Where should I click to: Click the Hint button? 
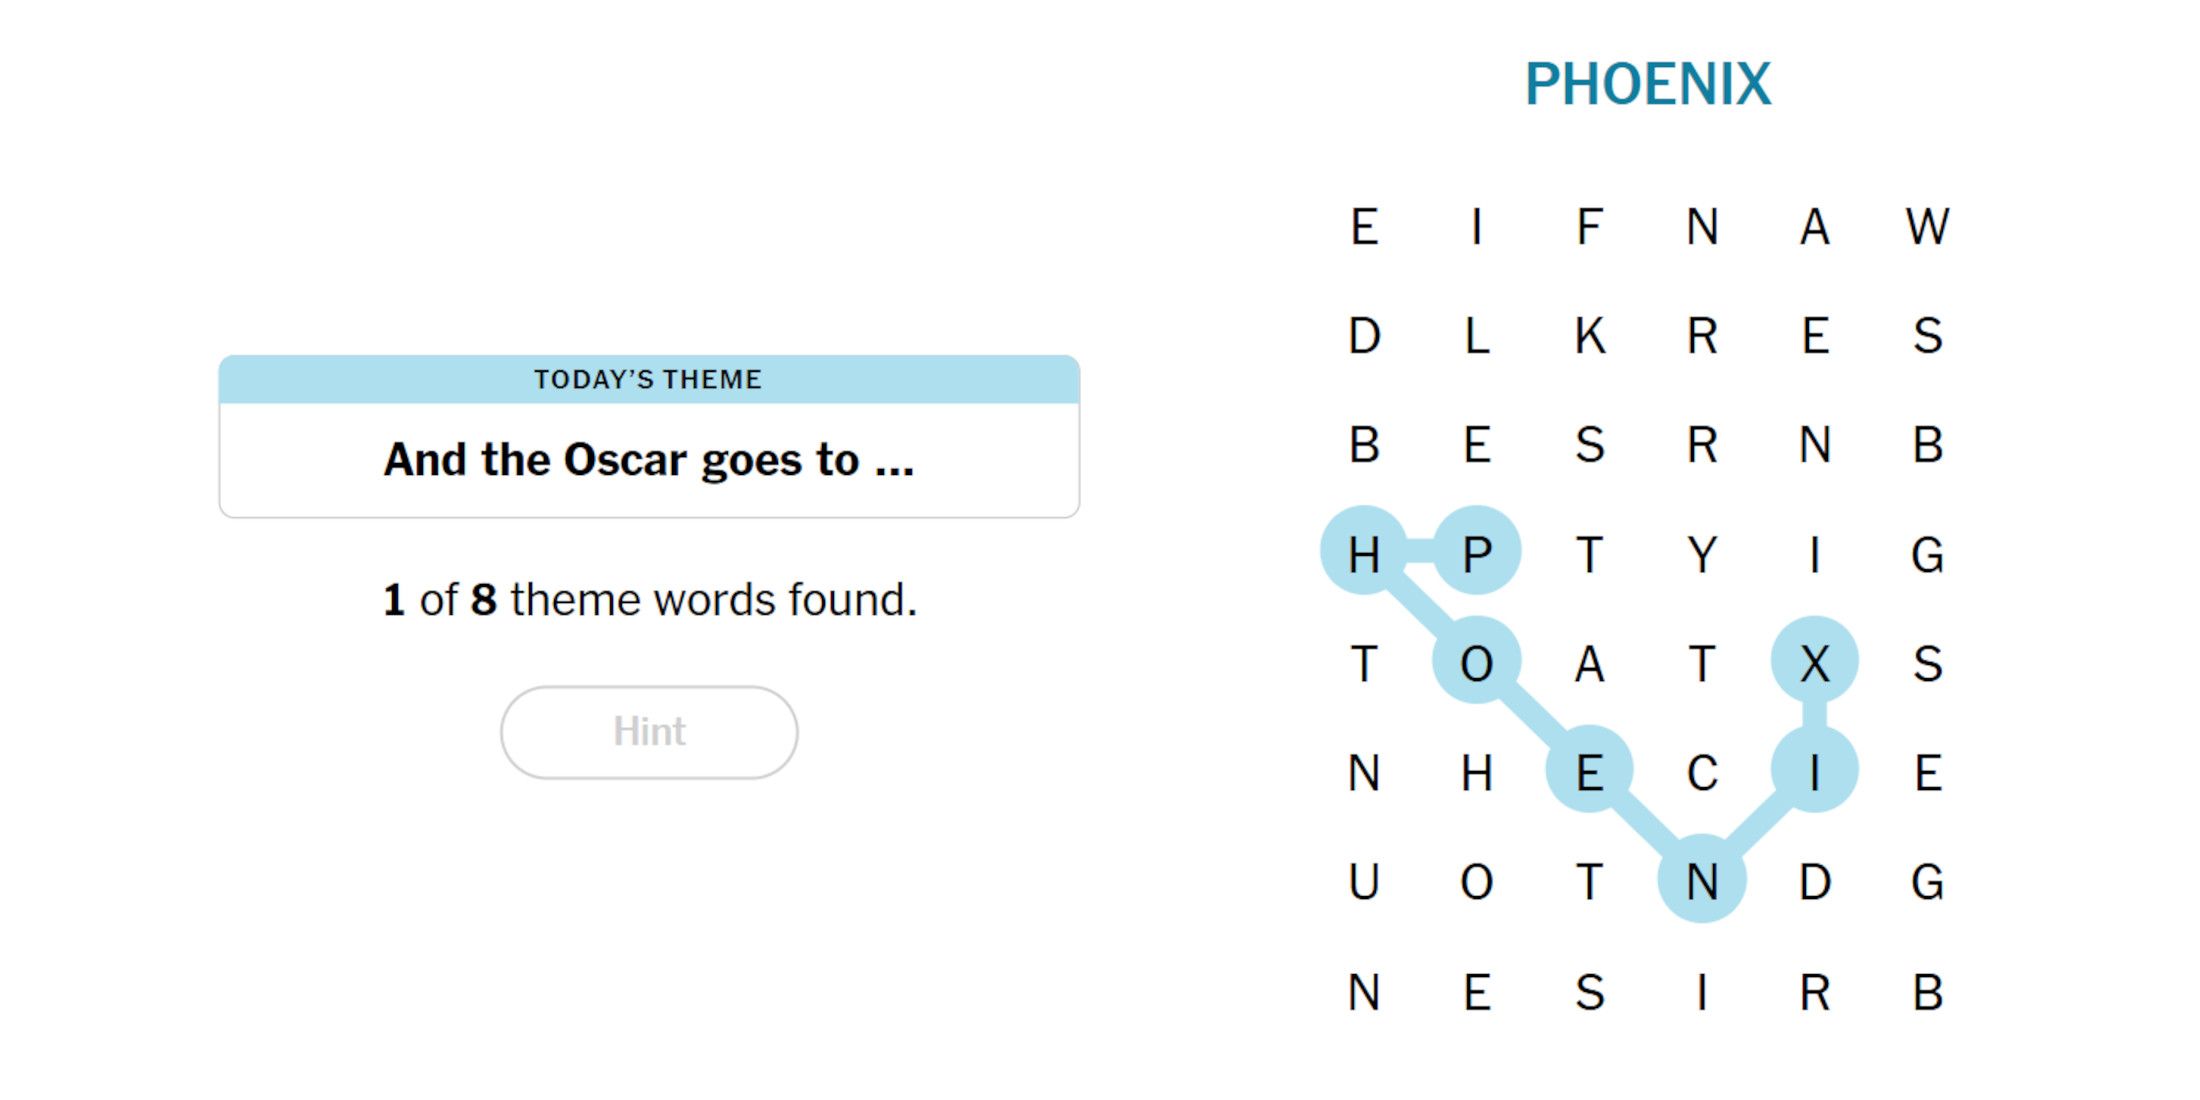(649, 732)
